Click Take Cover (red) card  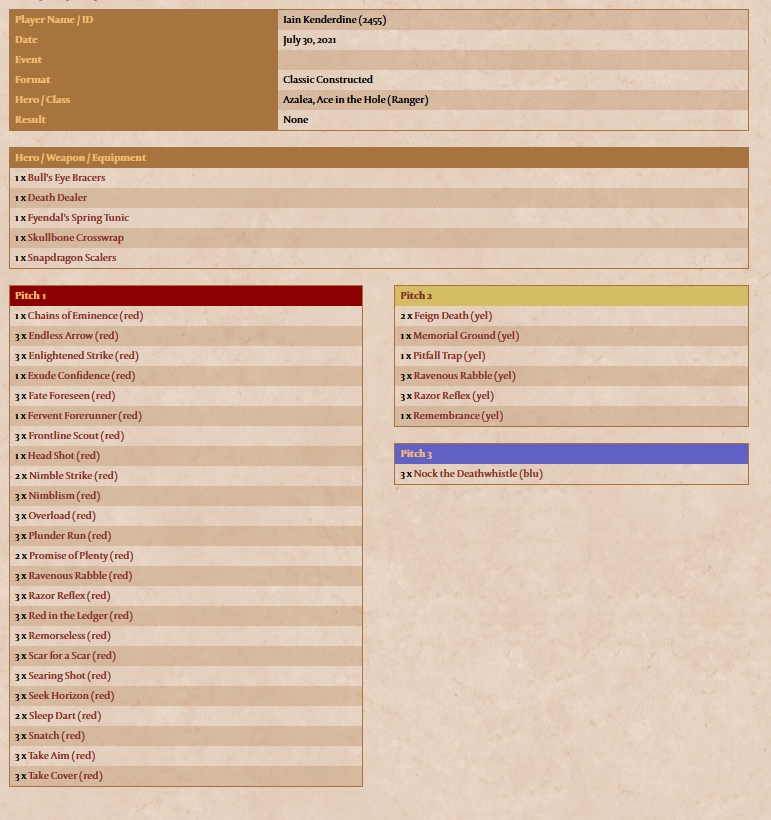(65, 776)
